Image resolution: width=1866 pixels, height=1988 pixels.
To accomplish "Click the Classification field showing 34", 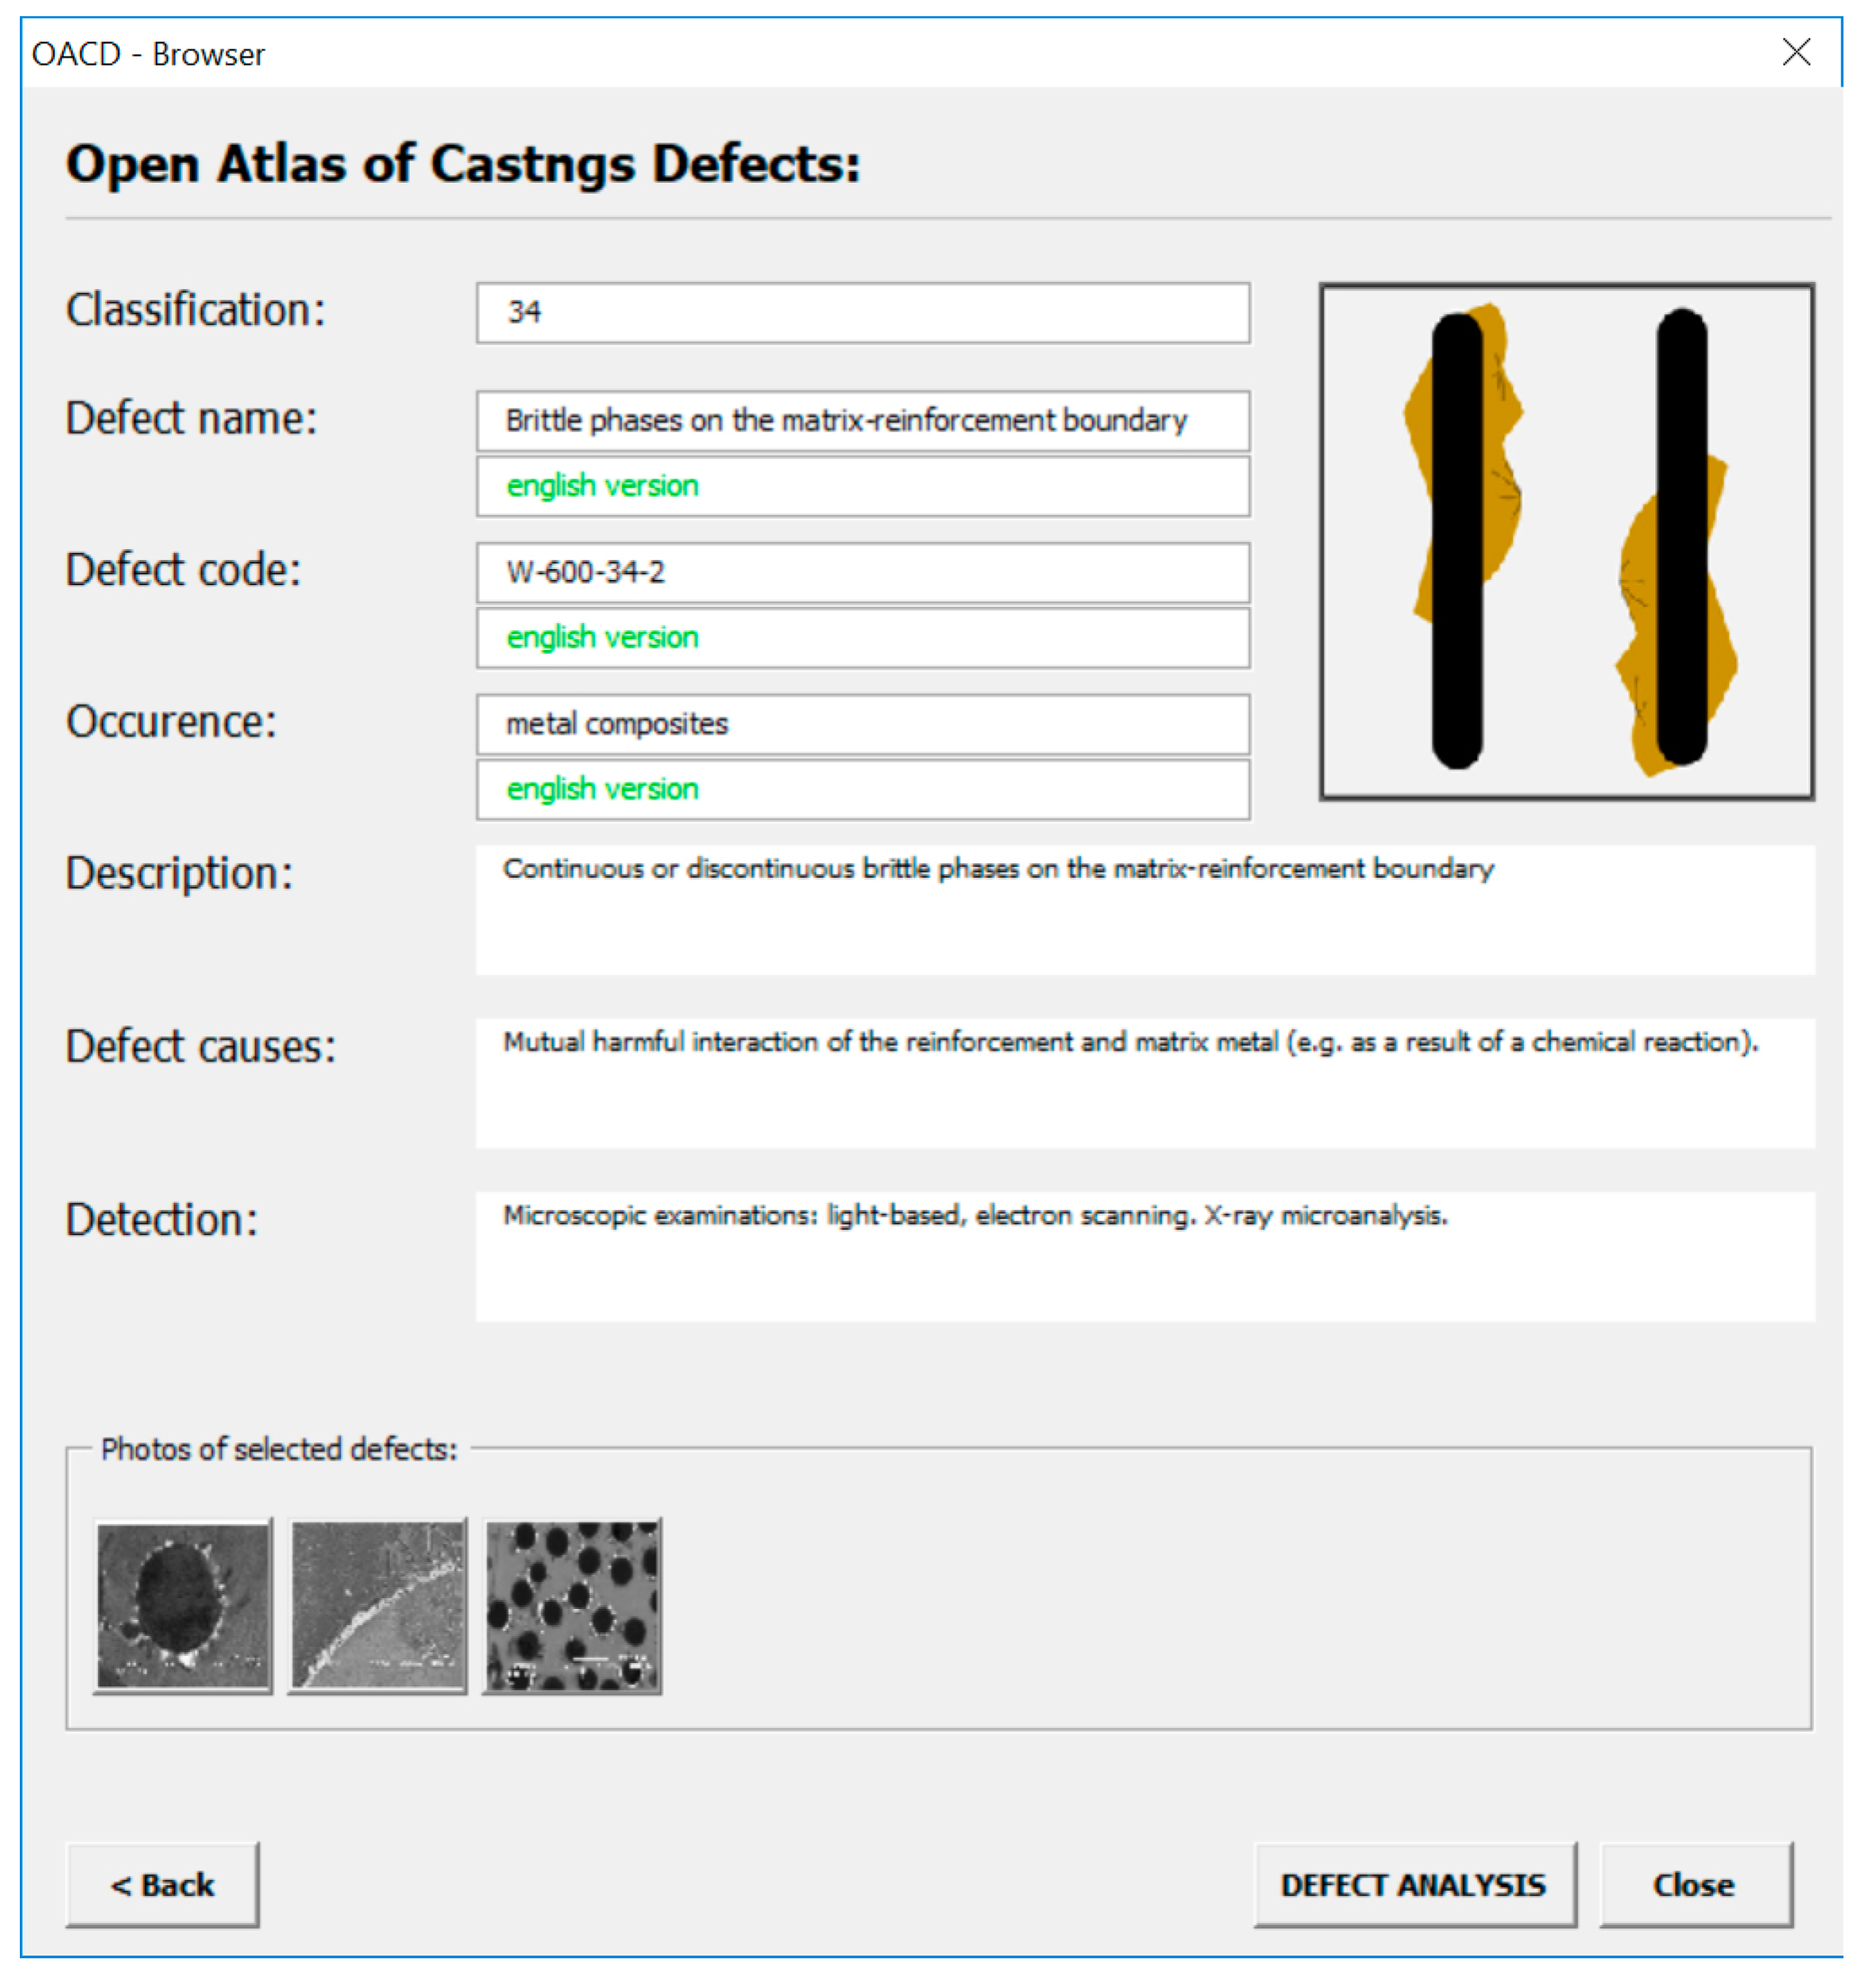I will [862, 313].
